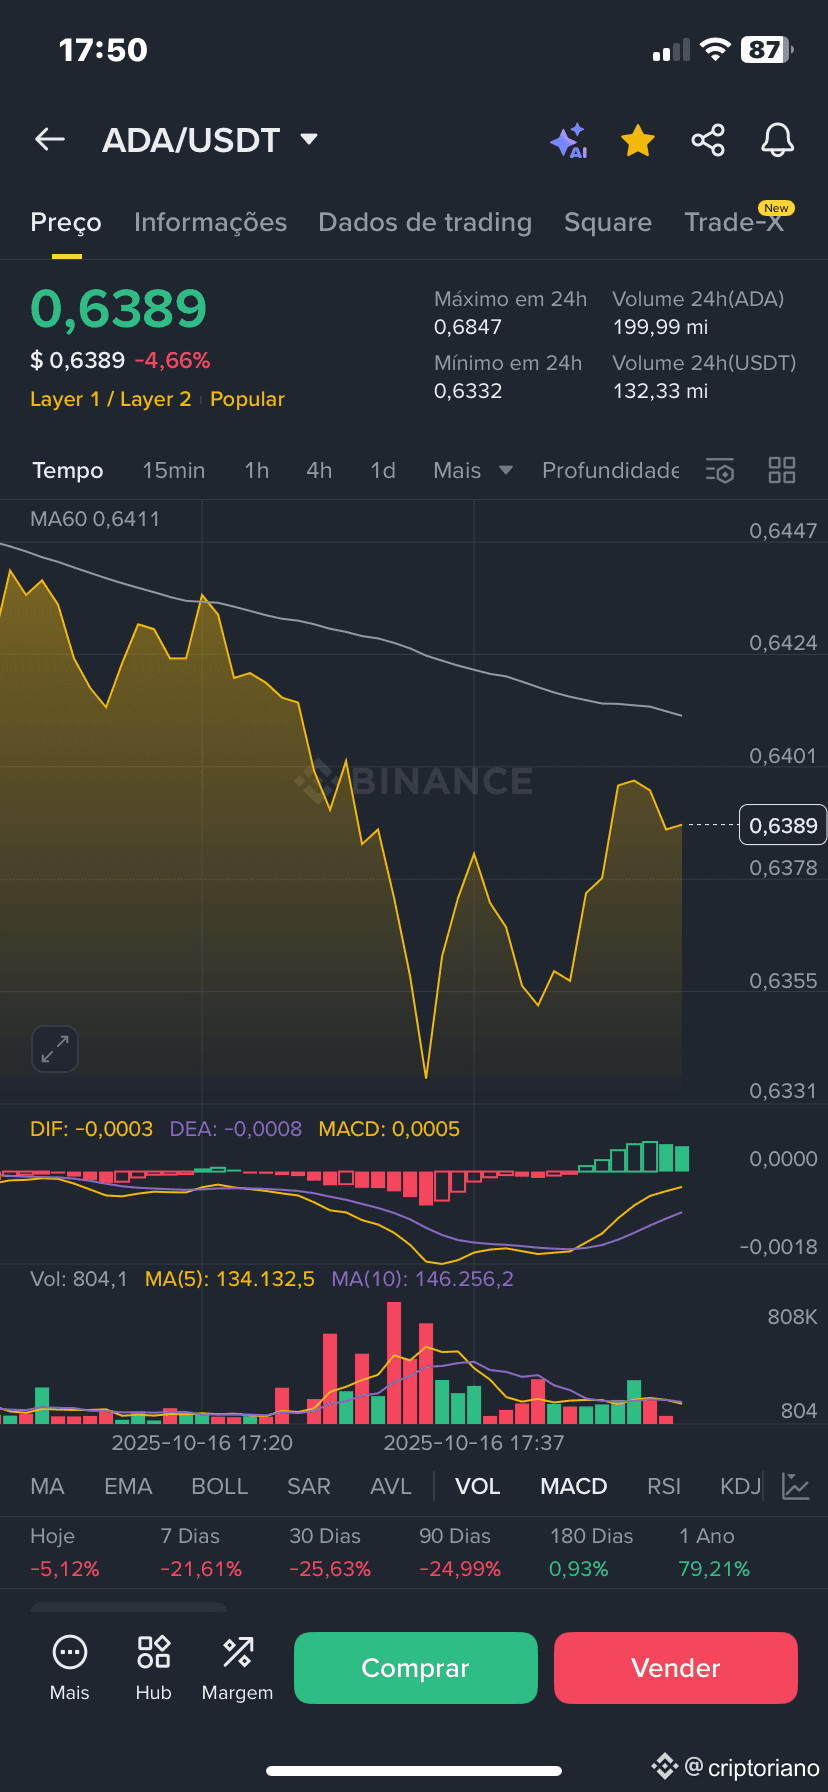Tap the Máximo em 24h value 0,6847
Viewport: 828px width, 1792px height.
click(468, 327)
